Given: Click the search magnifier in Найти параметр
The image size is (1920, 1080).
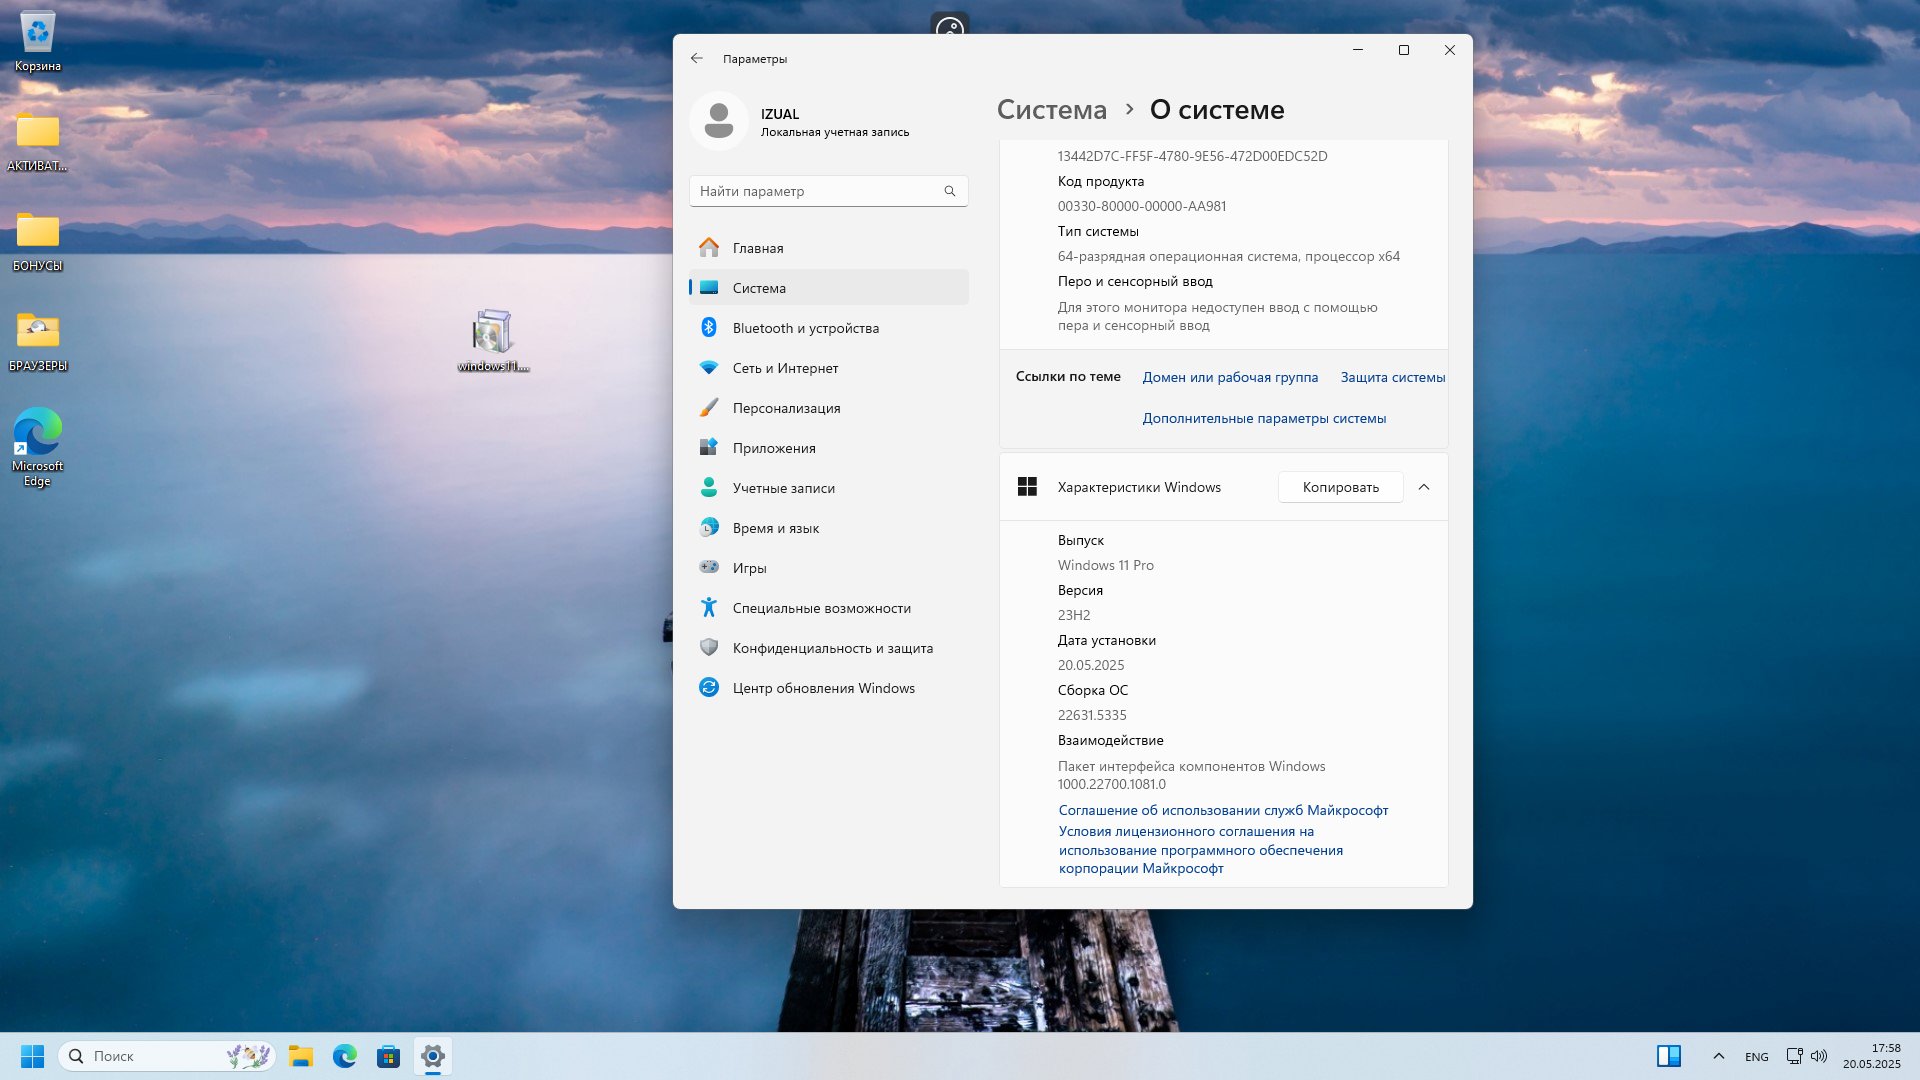Looking at the screenshot, I should [x=950, y=191].
